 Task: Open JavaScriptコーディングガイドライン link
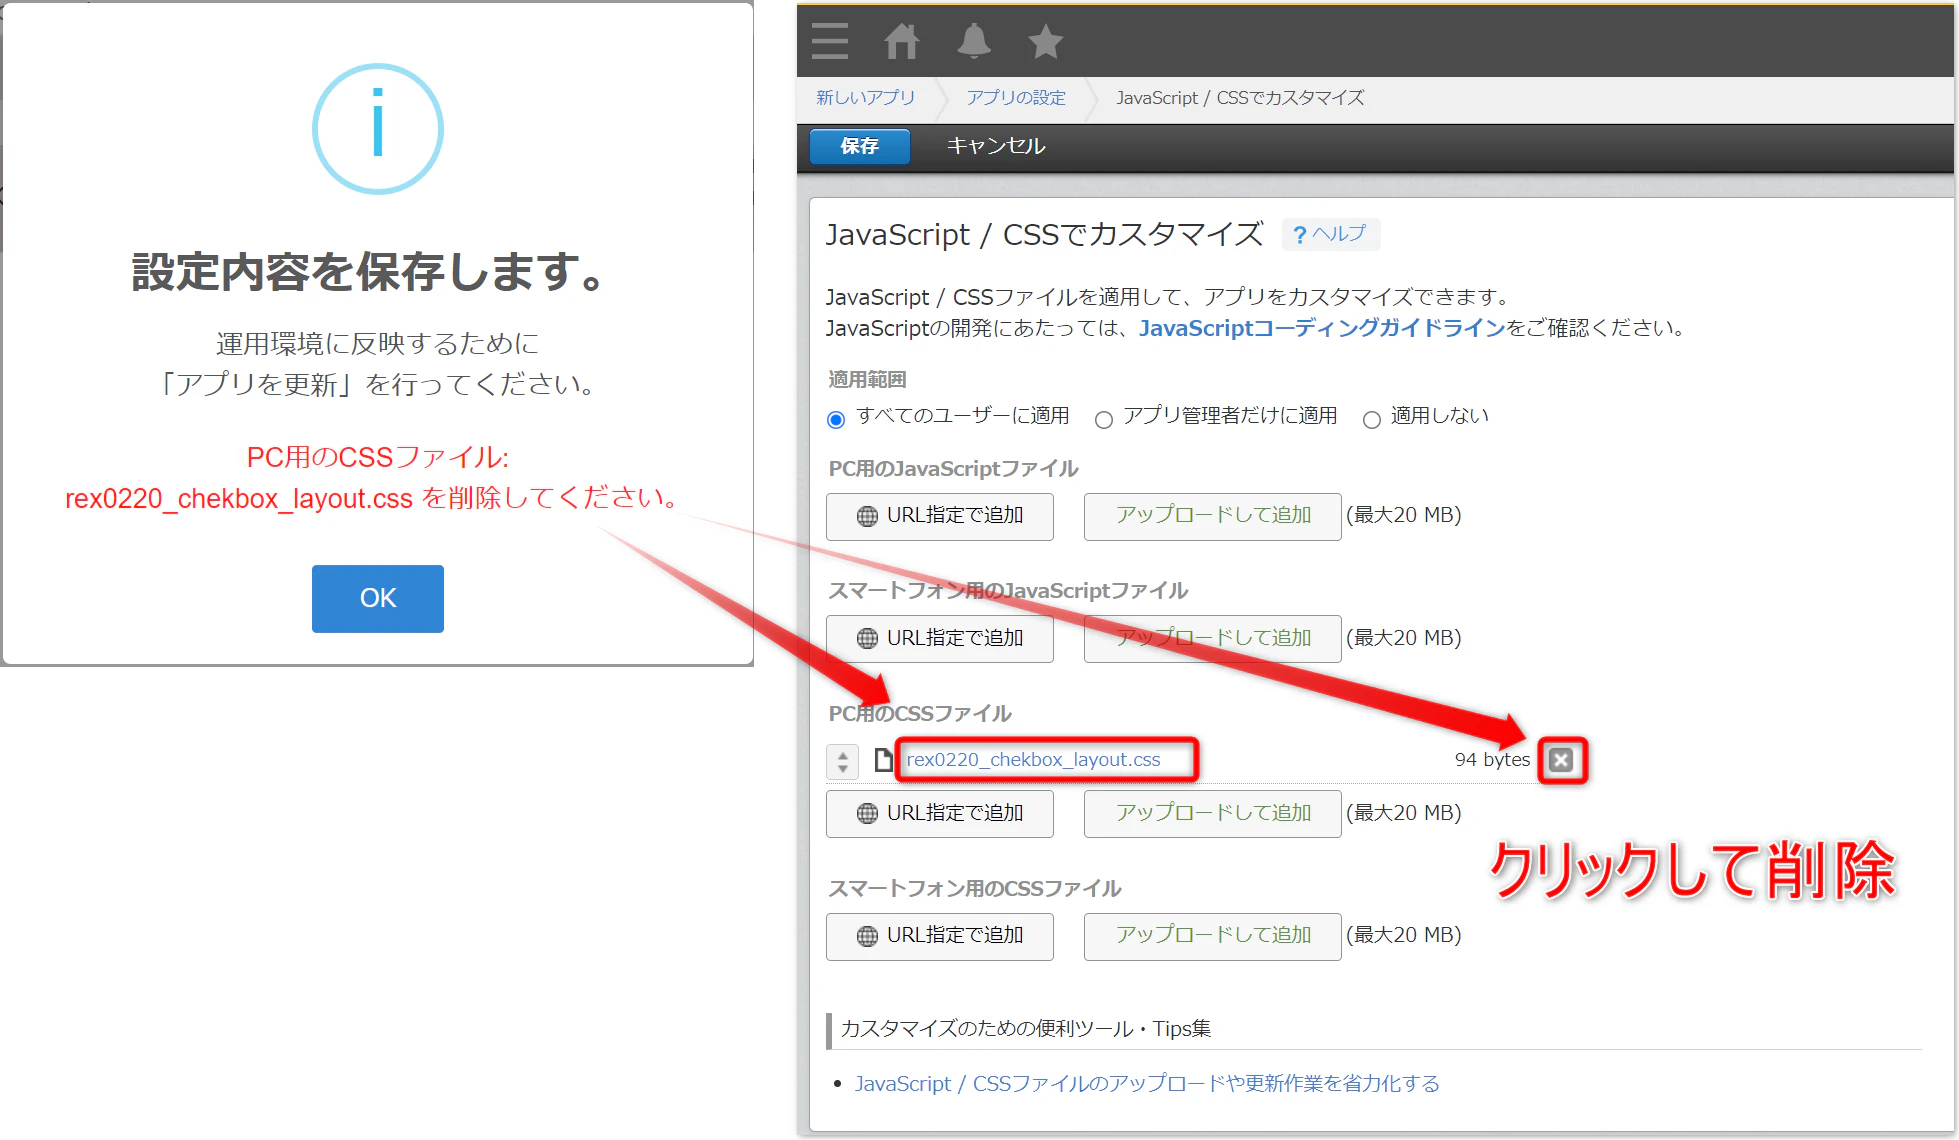pyautogui.click(x=1322, y=328)
